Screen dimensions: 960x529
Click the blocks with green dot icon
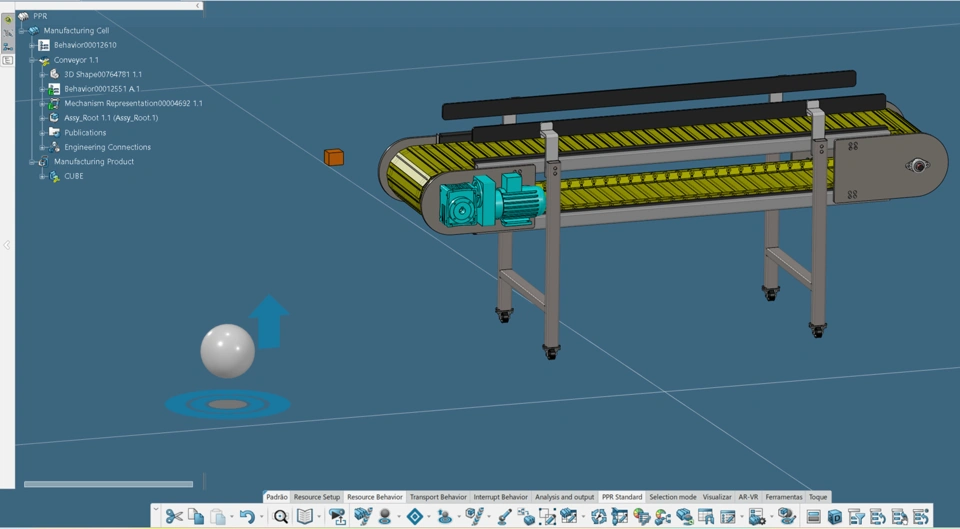click(x=684, y=516)
